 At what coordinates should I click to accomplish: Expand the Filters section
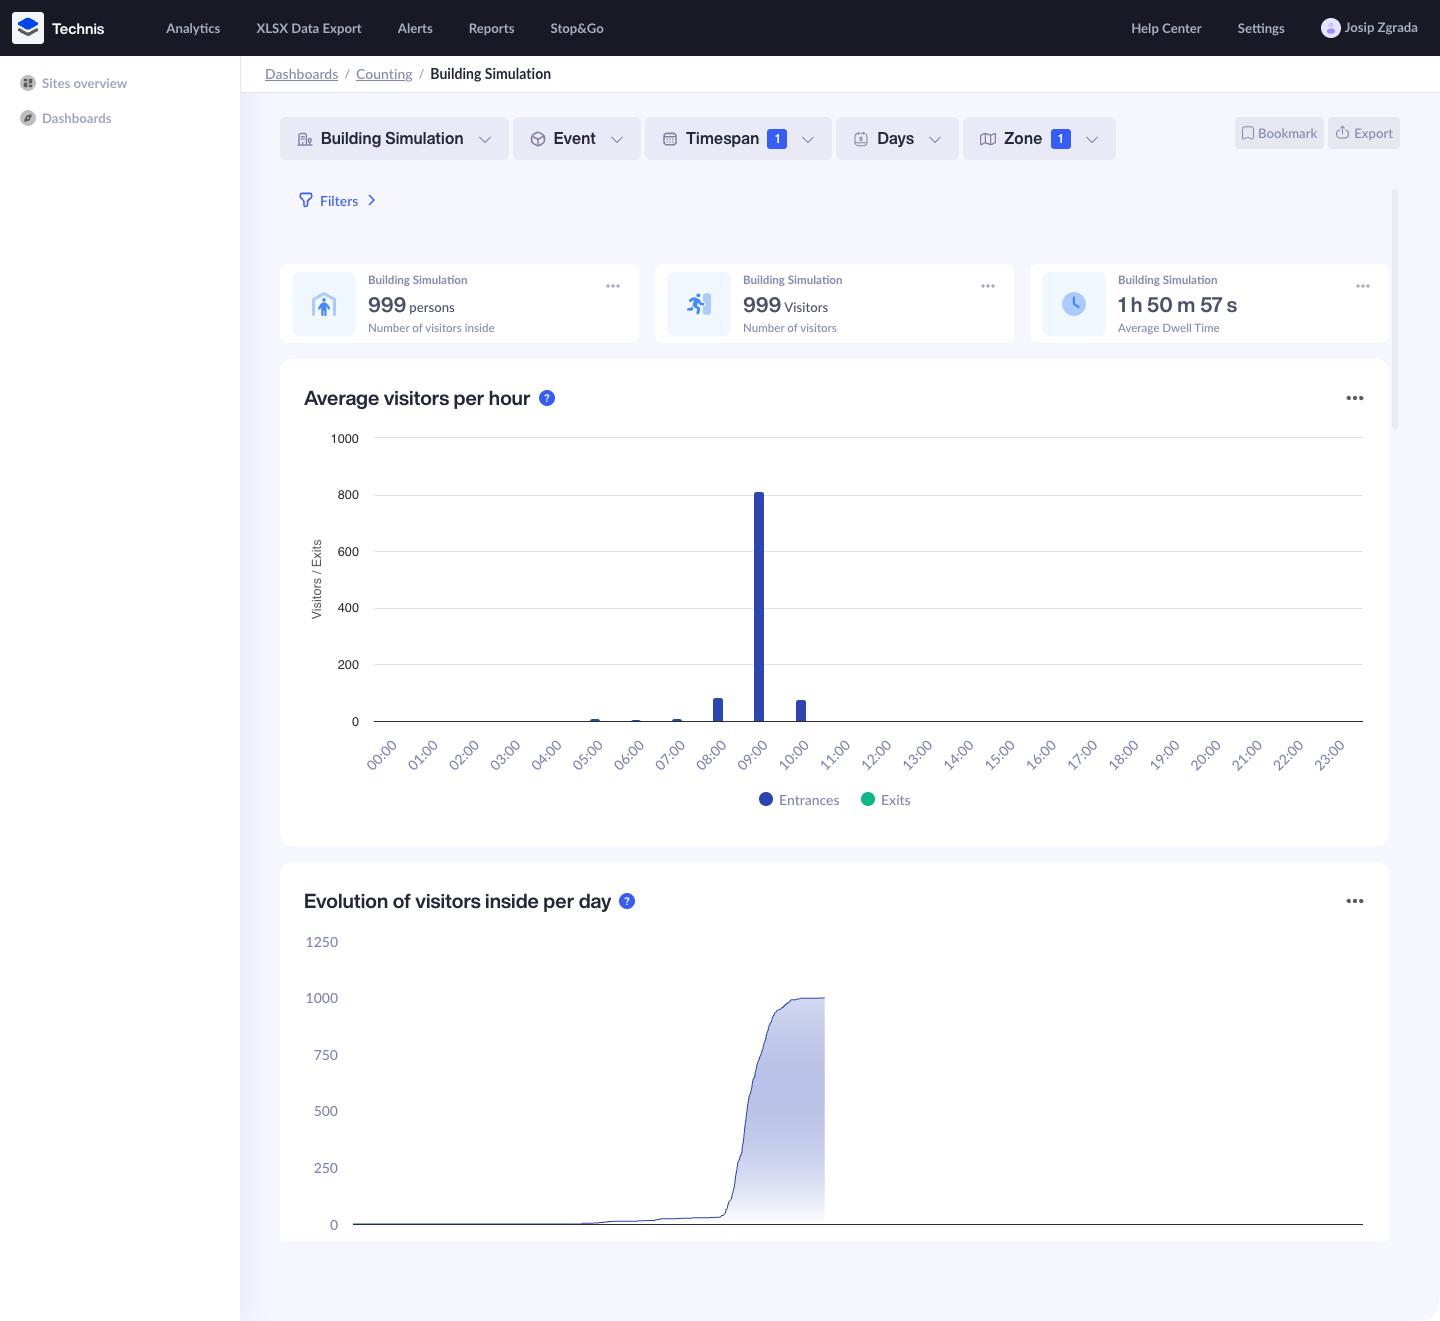tap(338, 201)
